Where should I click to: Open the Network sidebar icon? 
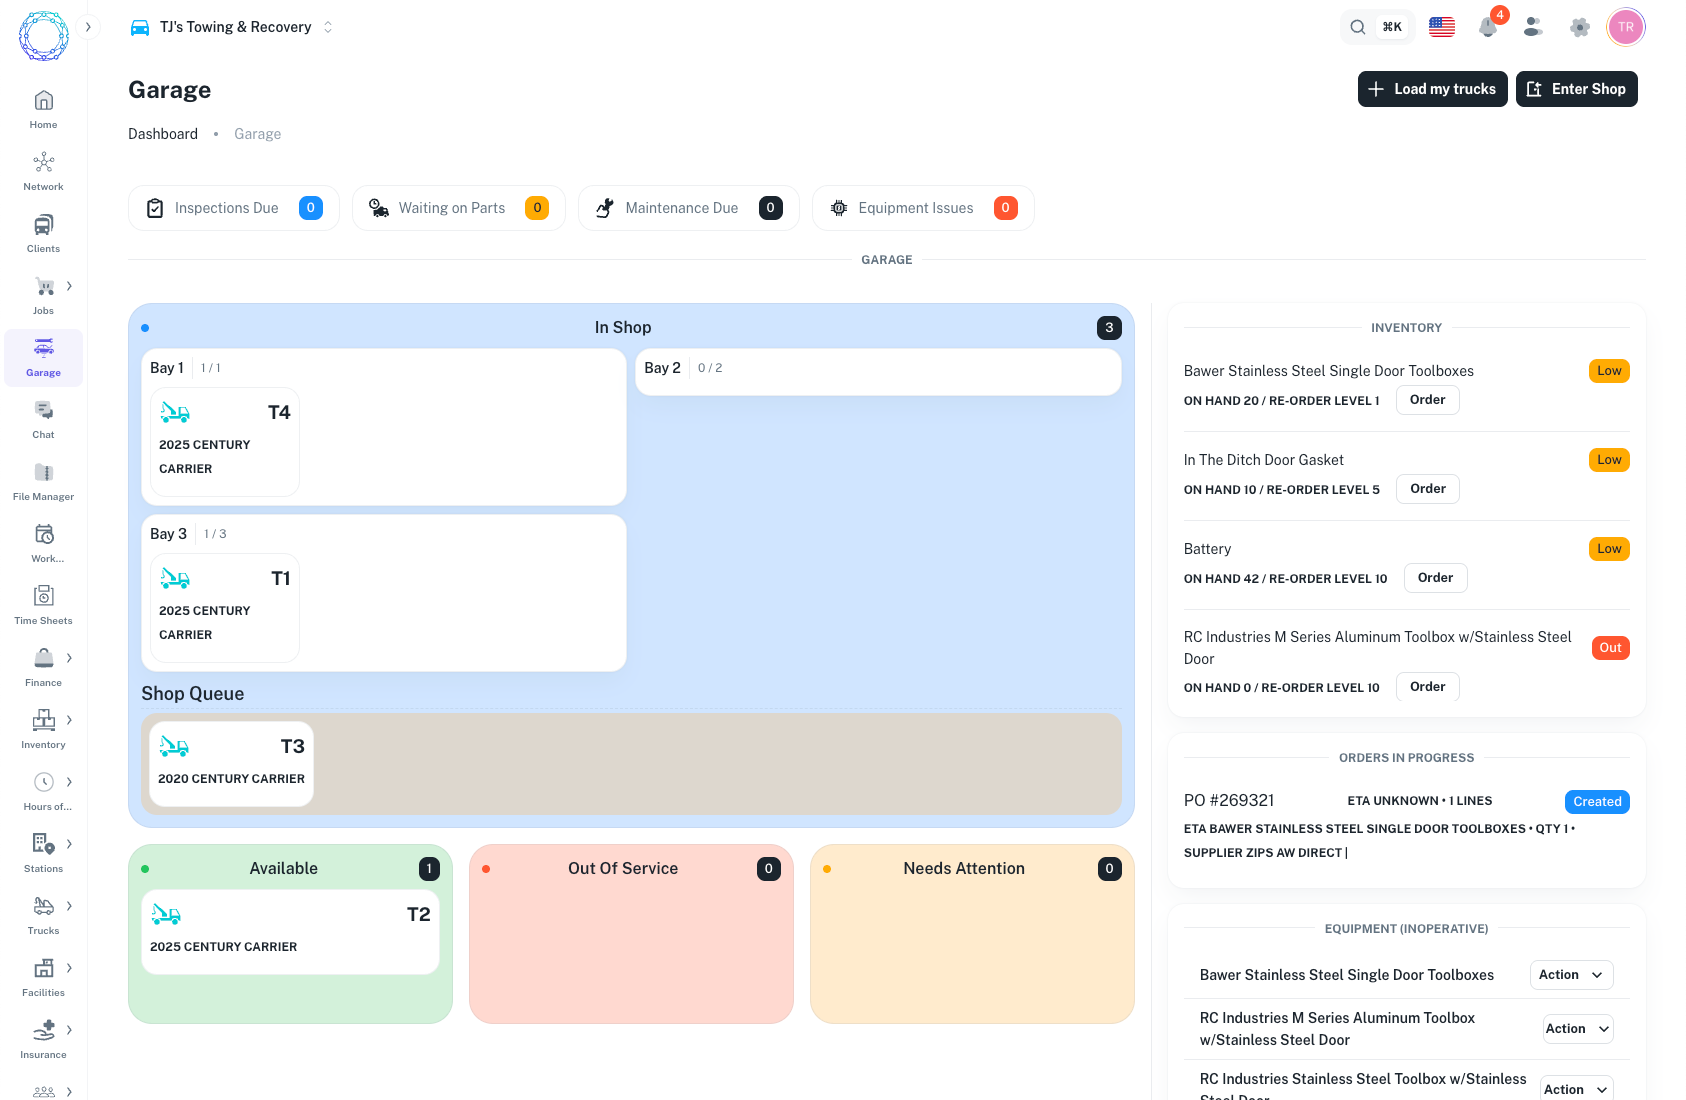click(43, 171)
